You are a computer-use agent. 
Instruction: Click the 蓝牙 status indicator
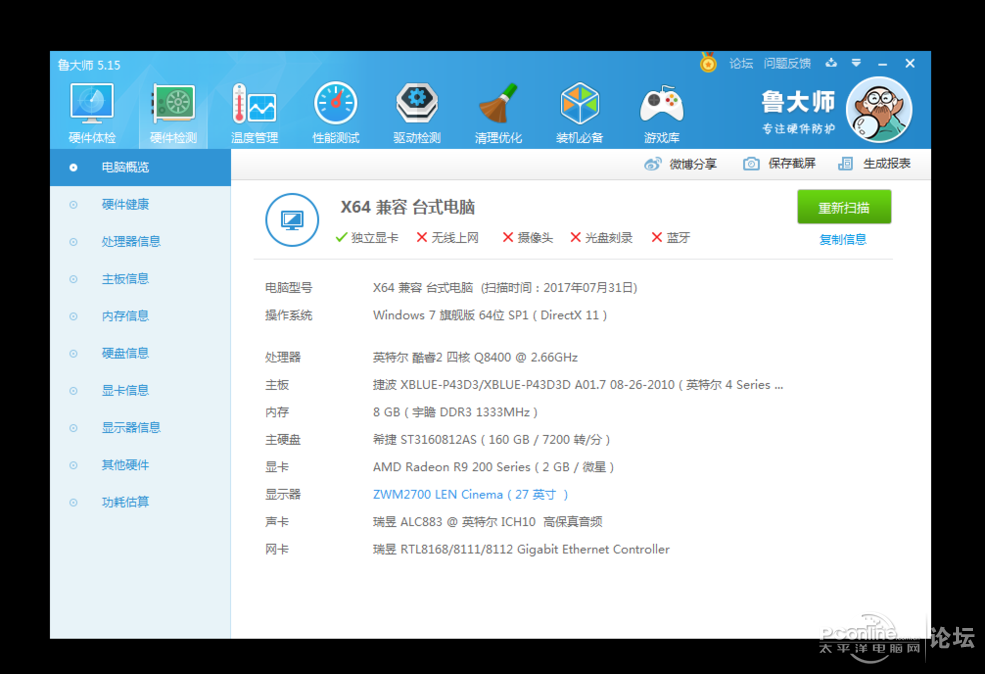coord(671,237)
